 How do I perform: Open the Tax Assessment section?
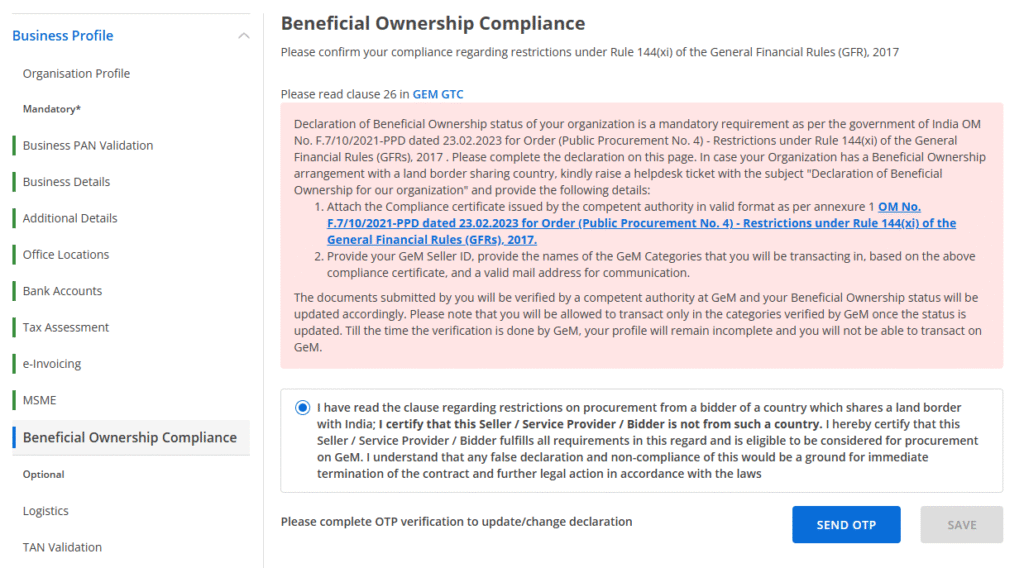pos(66,328)
